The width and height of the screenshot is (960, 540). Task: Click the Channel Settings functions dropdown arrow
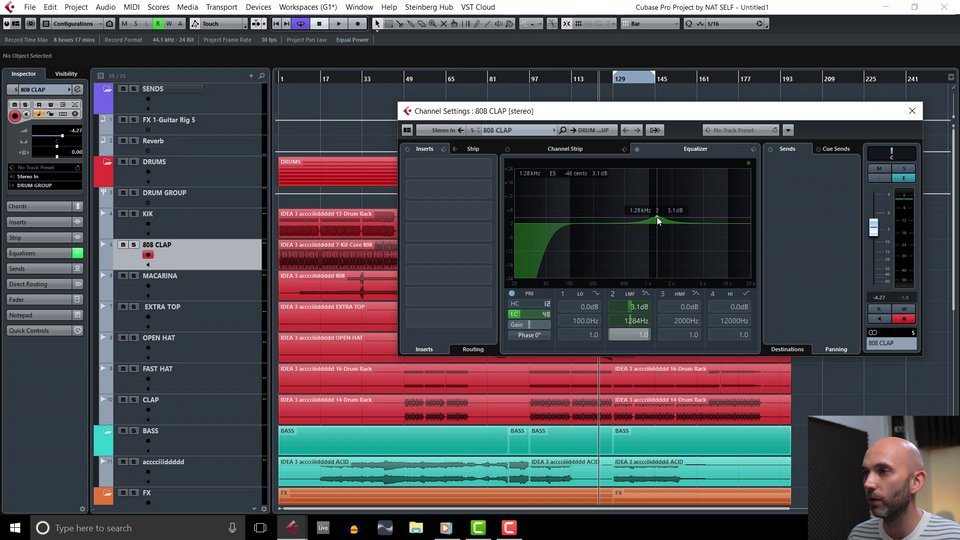(x=788, y=130)
